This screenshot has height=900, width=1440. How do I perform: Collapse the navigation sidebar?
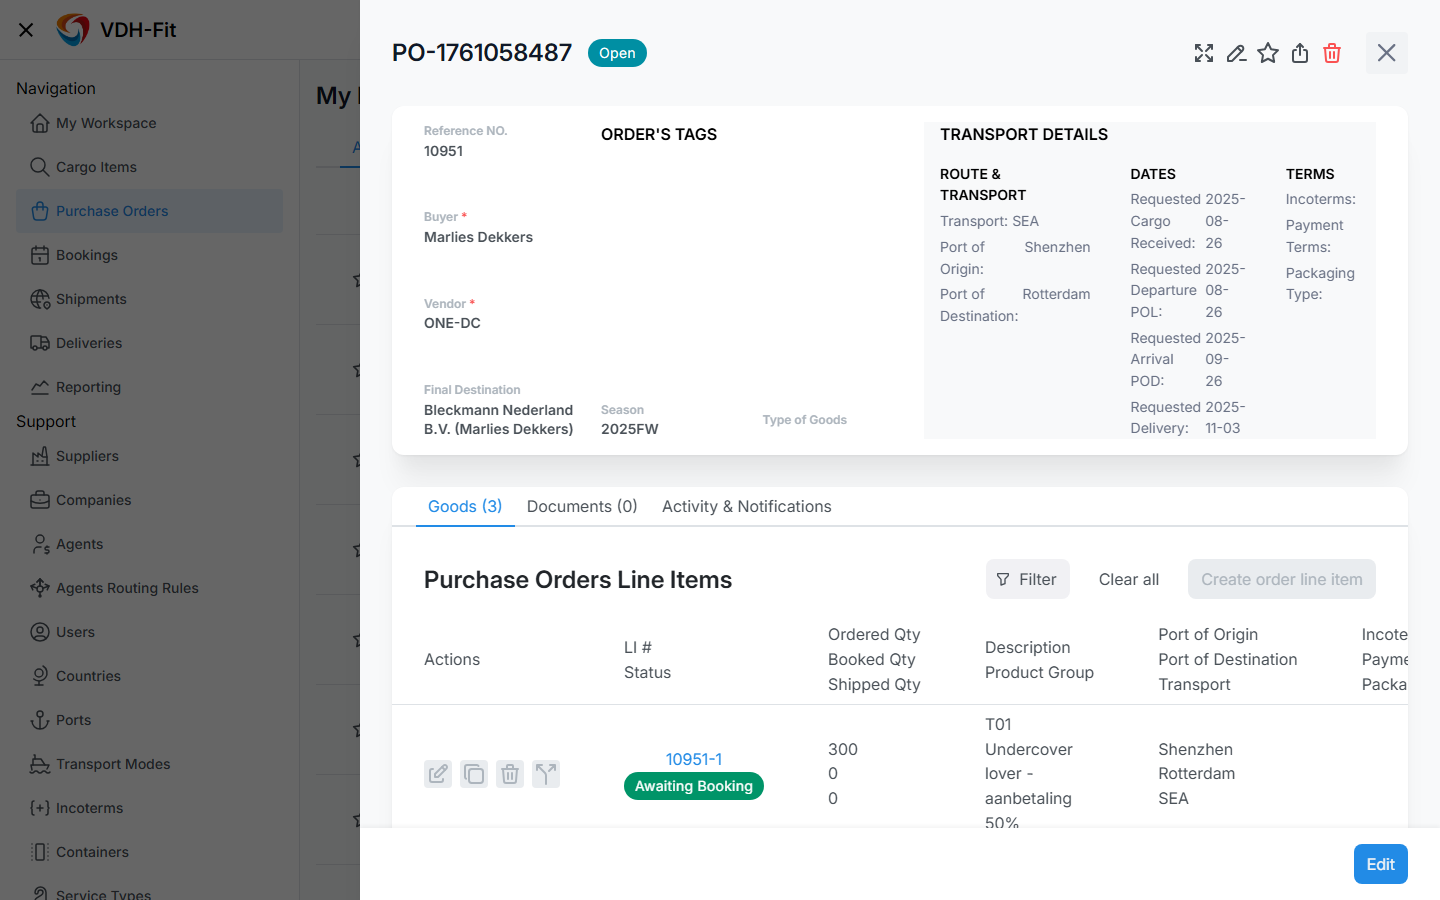[26, 29]
